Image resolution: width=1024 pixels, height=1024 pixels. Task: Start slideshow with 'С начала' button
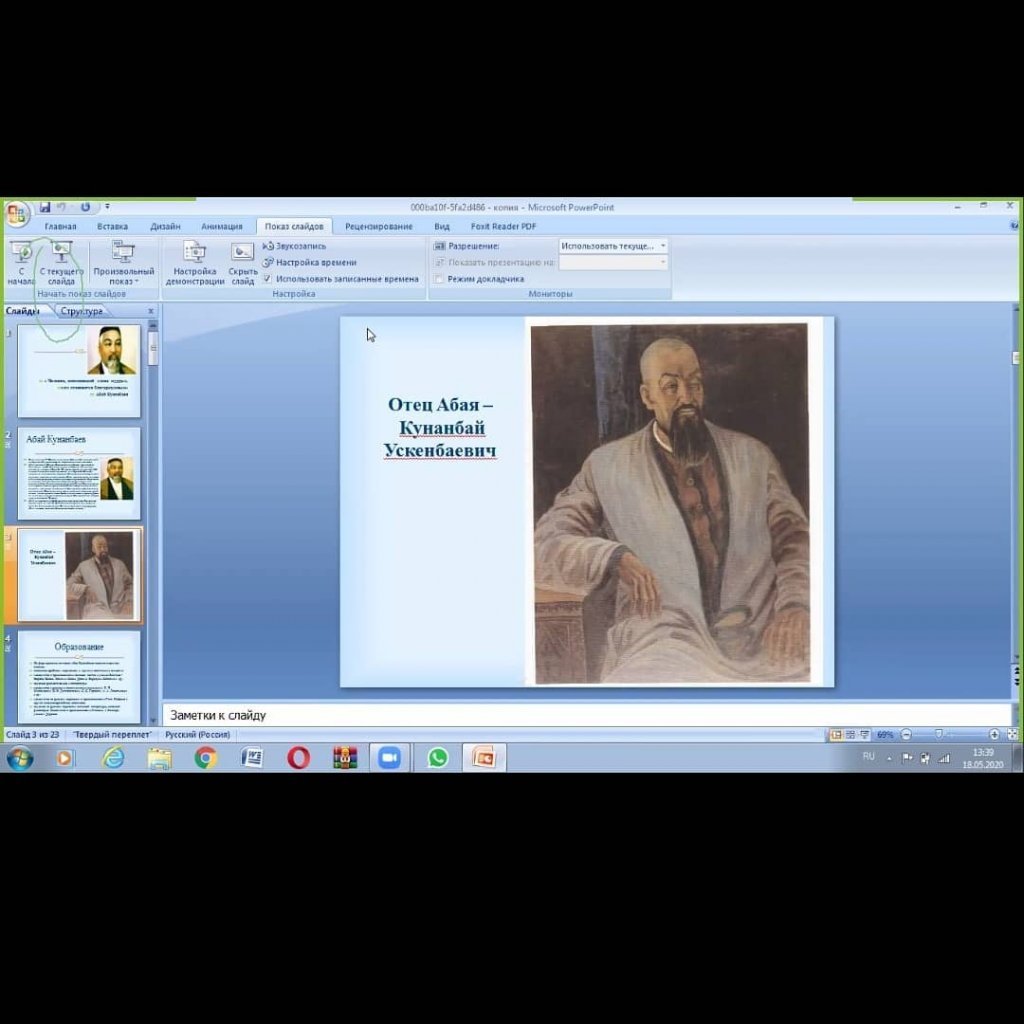(x=21, y=263)
